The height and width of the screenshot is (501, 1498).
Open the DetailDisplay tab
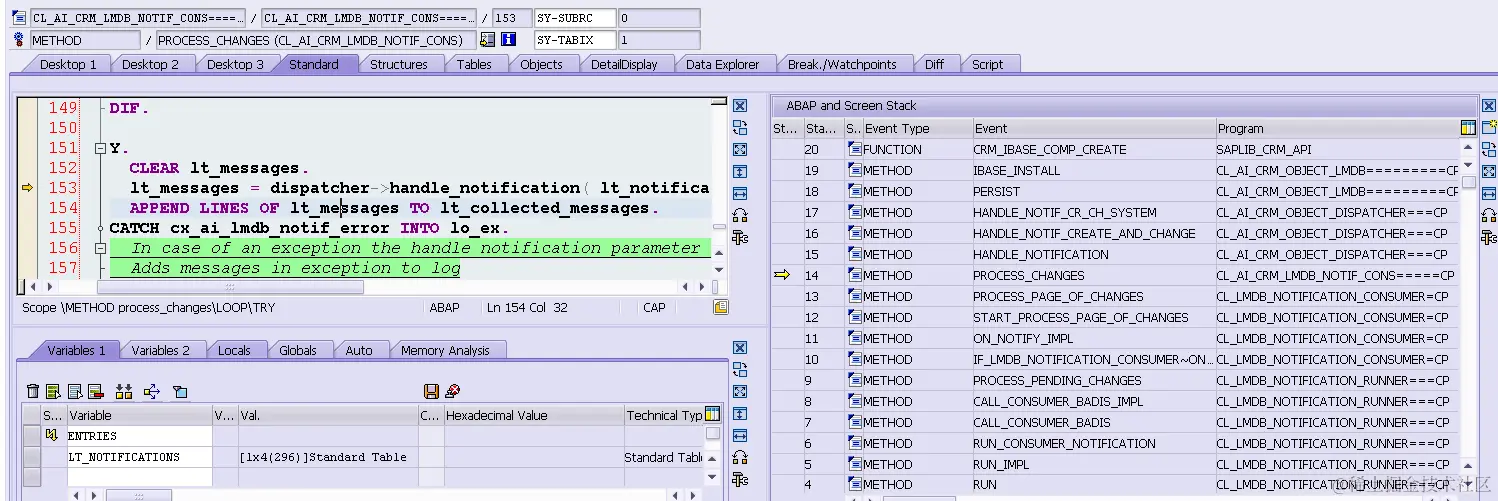[x=624, y=64]
